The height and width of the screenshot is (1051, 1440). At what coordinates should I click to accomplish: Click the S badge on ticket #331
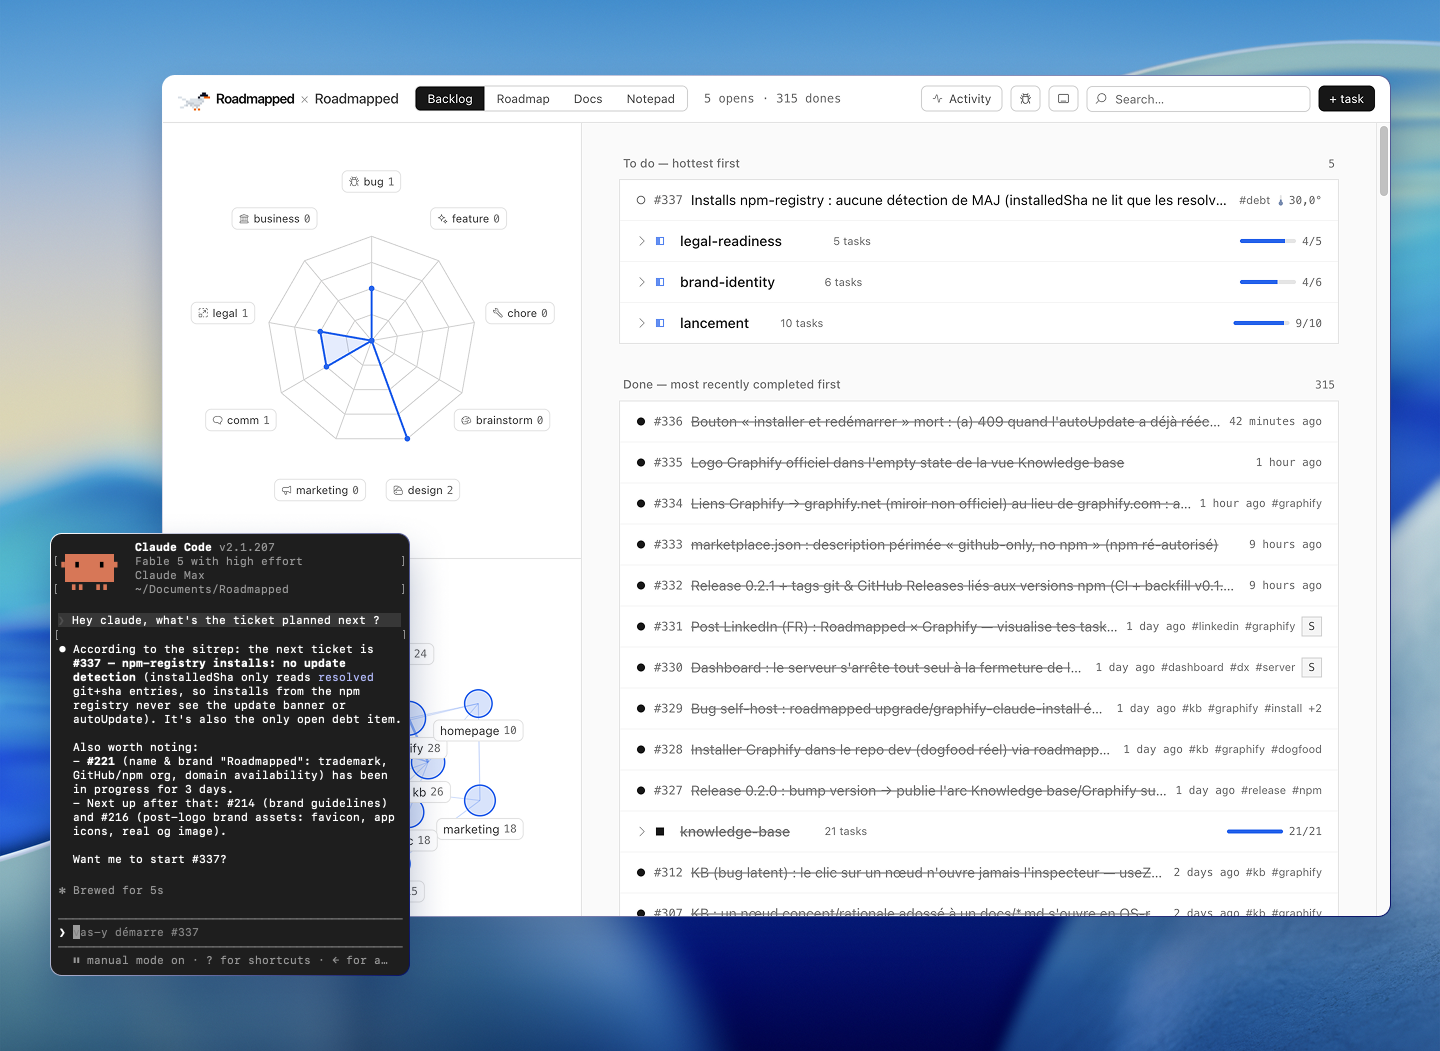click(1312, 627)
